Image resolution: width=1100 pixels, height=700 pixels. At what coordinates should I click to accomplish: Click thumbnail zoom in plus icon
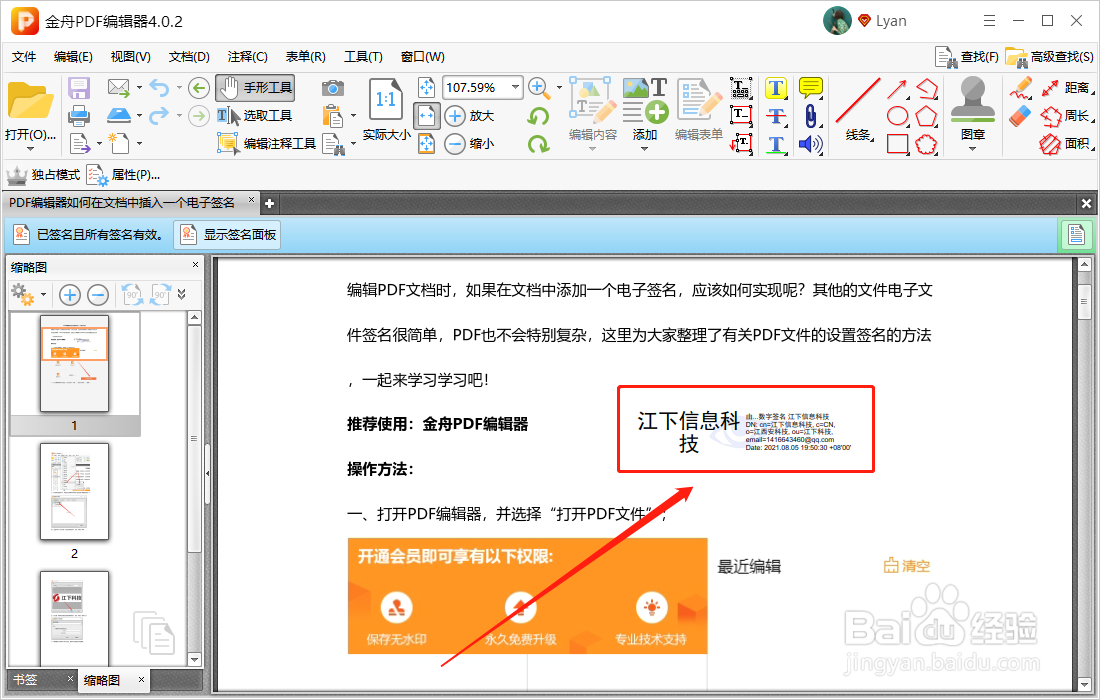[x=69, y=295]
